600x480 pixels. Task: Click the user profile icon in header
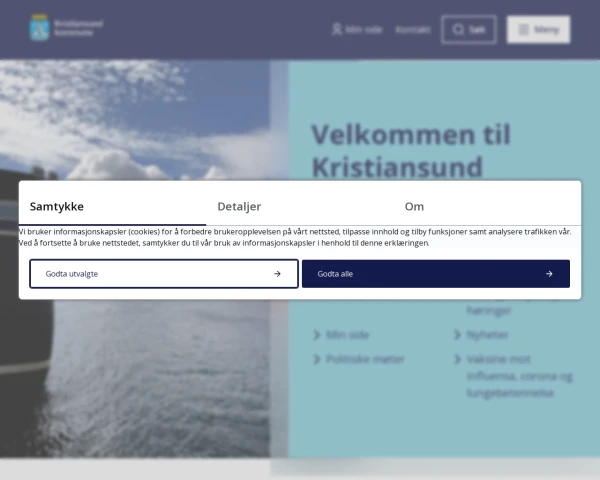pos(337,29)
